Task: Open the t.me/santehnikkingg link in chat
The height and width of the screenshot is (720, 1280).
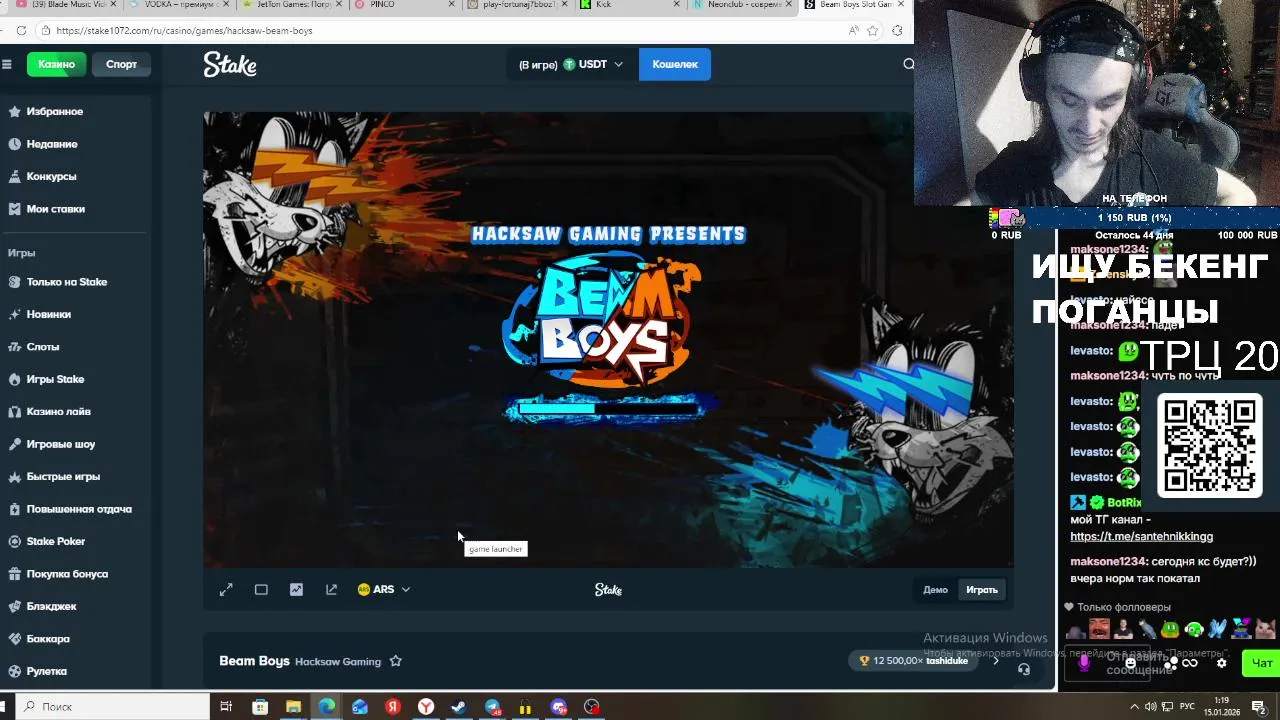Action: point(1141,537)
